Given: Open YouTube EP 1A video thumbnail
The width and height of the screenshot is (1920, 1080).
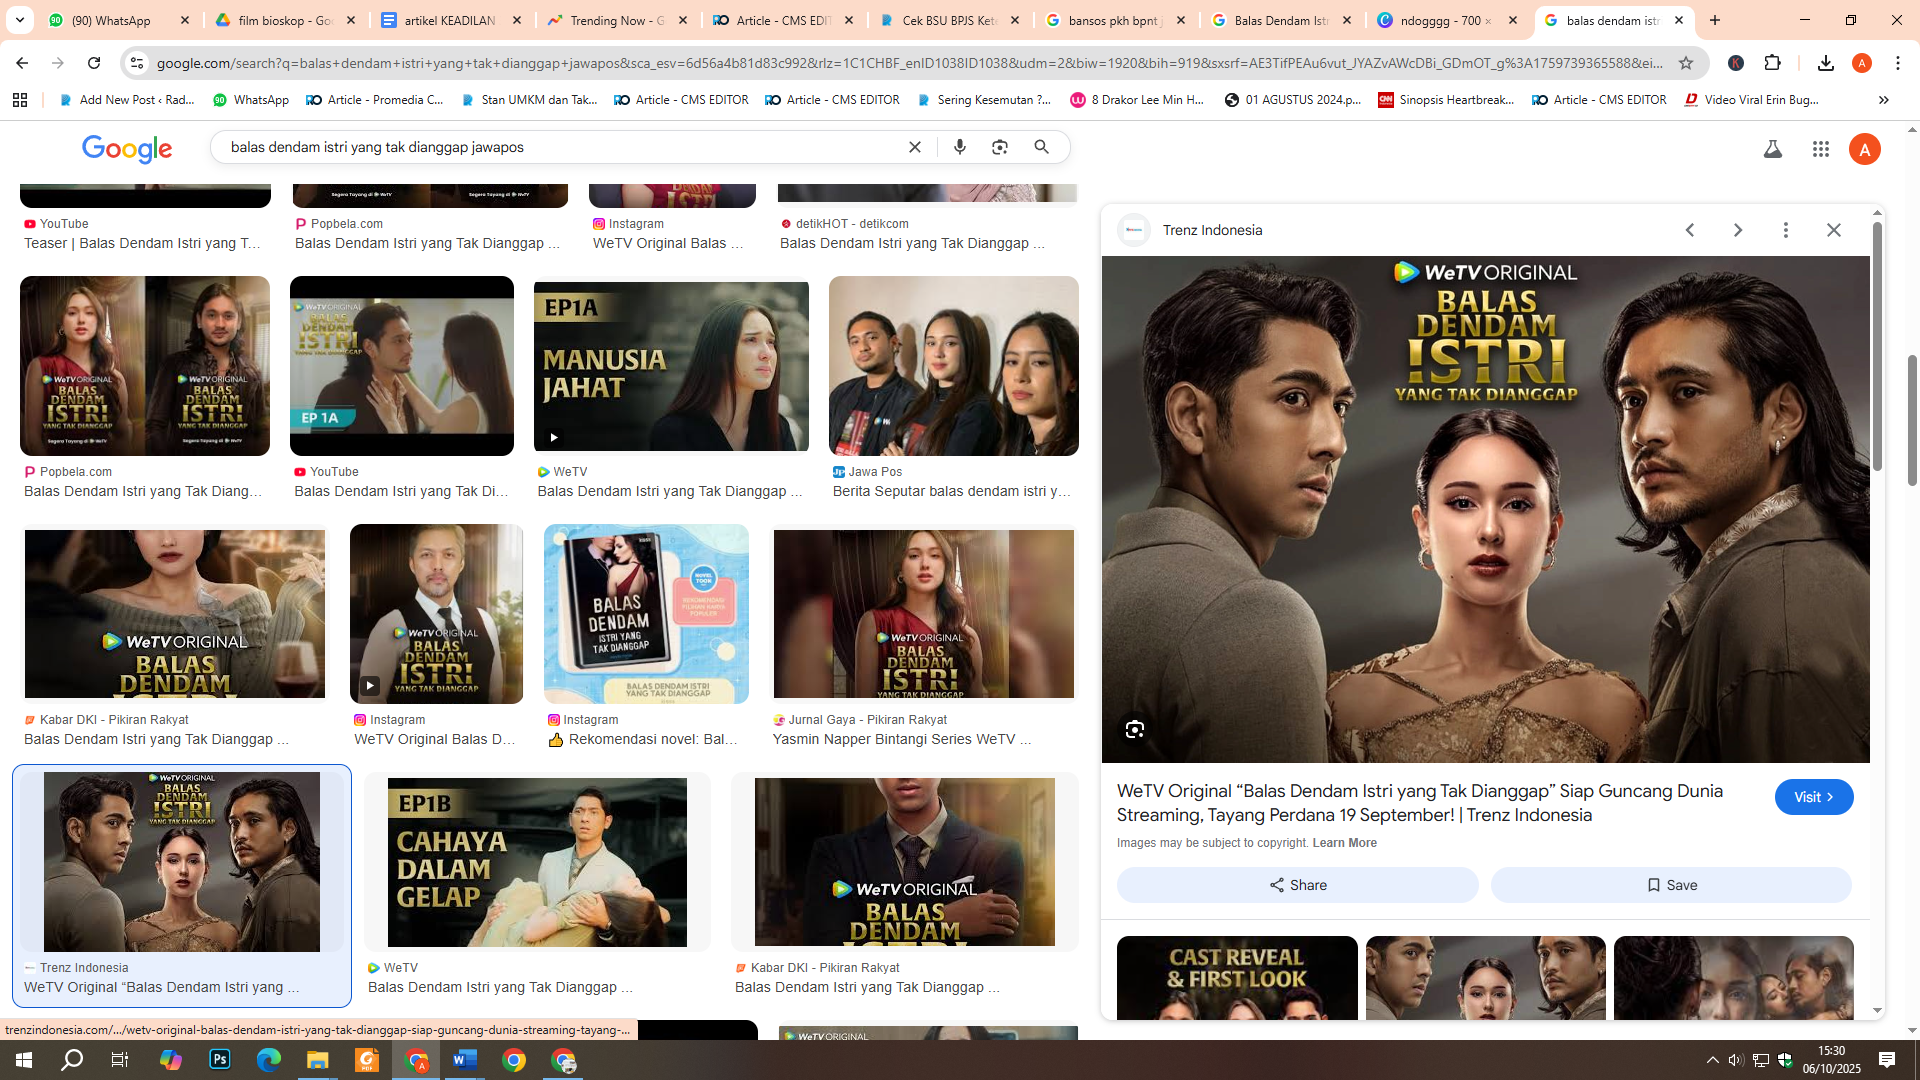Looking at the screenshot, I should pos(402,366).
